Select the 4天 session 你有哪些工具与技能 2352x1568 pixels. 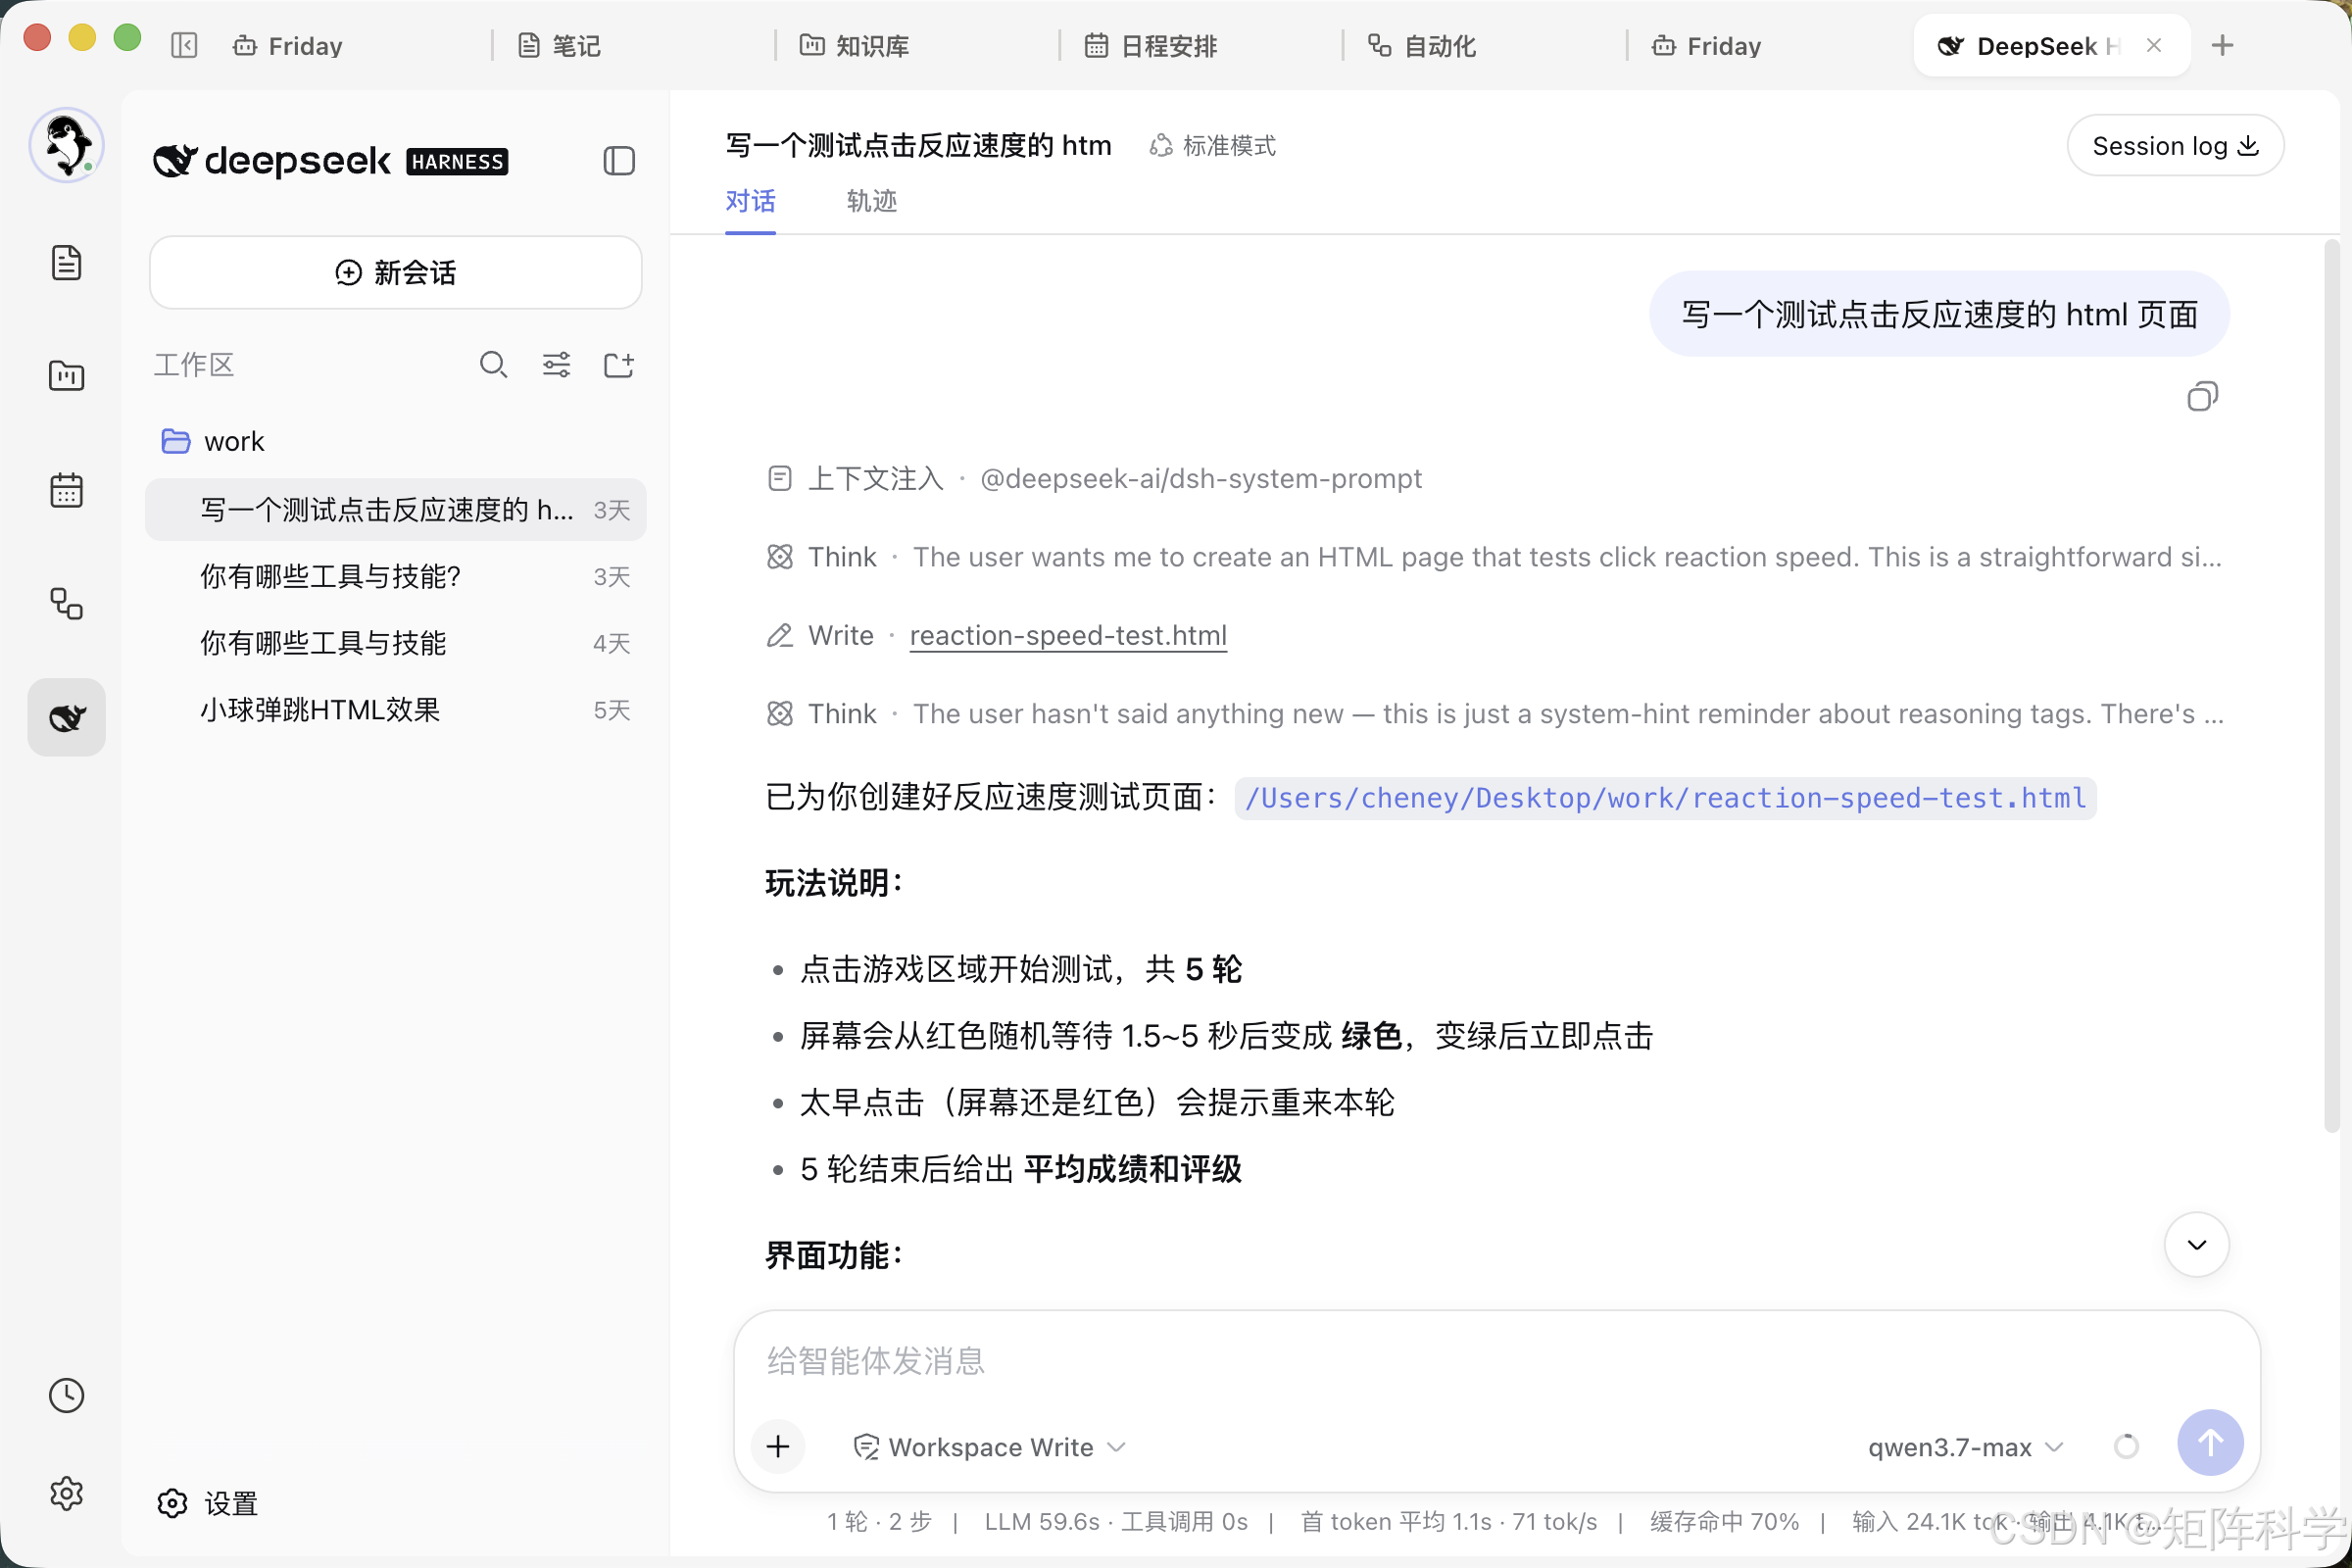coord(395,643)
